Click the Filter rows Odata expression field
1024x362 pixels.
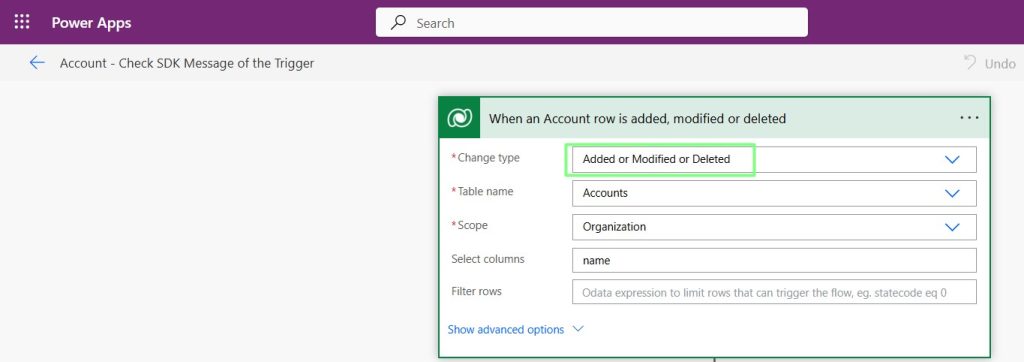[x=774, y=292]
